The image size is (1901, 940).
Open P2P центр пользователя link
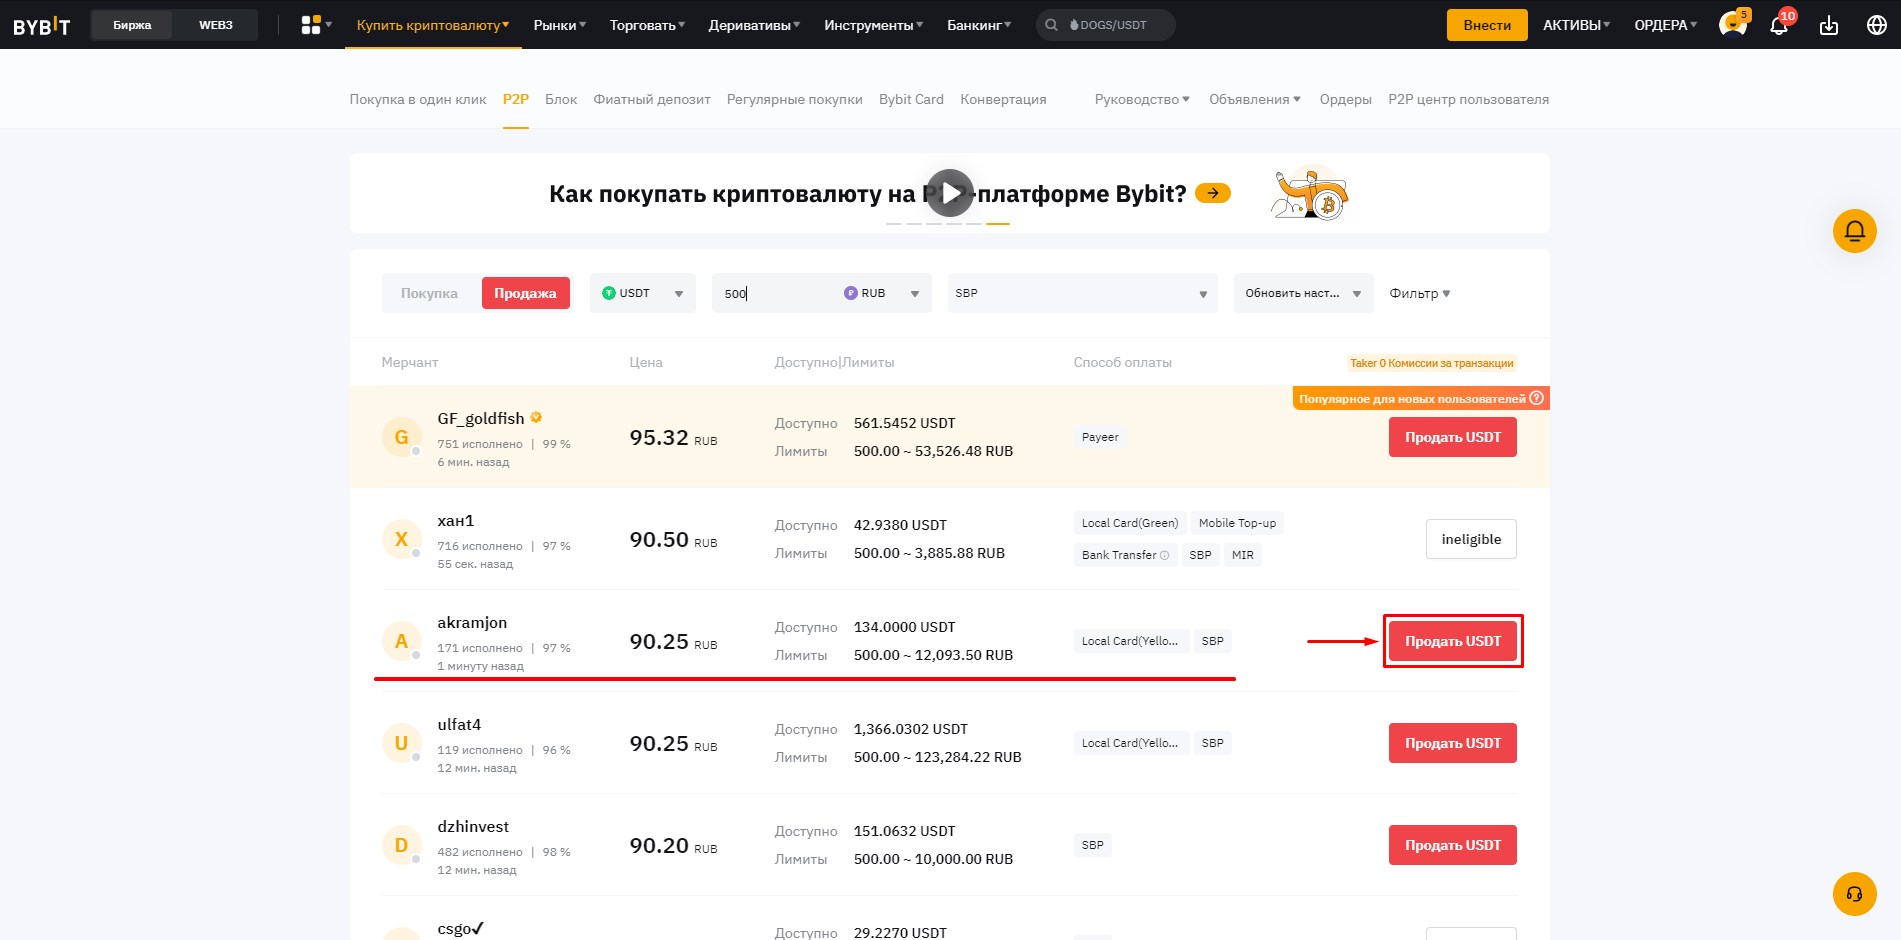[x=1468, y=99]
